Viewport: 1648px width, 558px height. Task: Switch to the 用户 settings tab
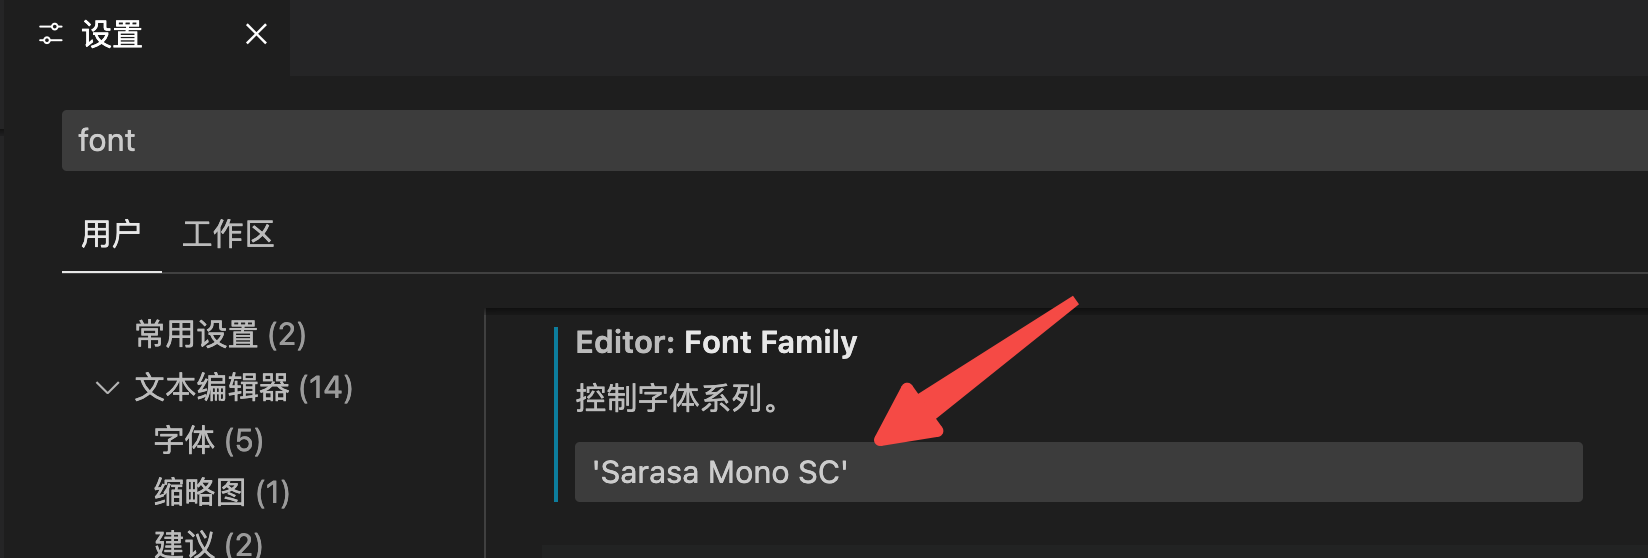pyautogui.click(x=111, y=234)
